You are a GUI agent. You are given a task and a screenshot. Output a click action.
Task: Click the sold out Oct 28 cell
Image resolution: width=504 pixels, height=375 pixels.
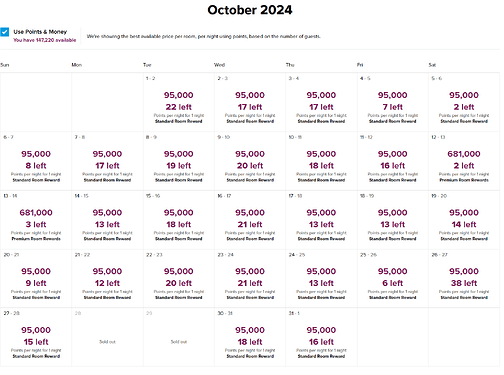(107, 337)
